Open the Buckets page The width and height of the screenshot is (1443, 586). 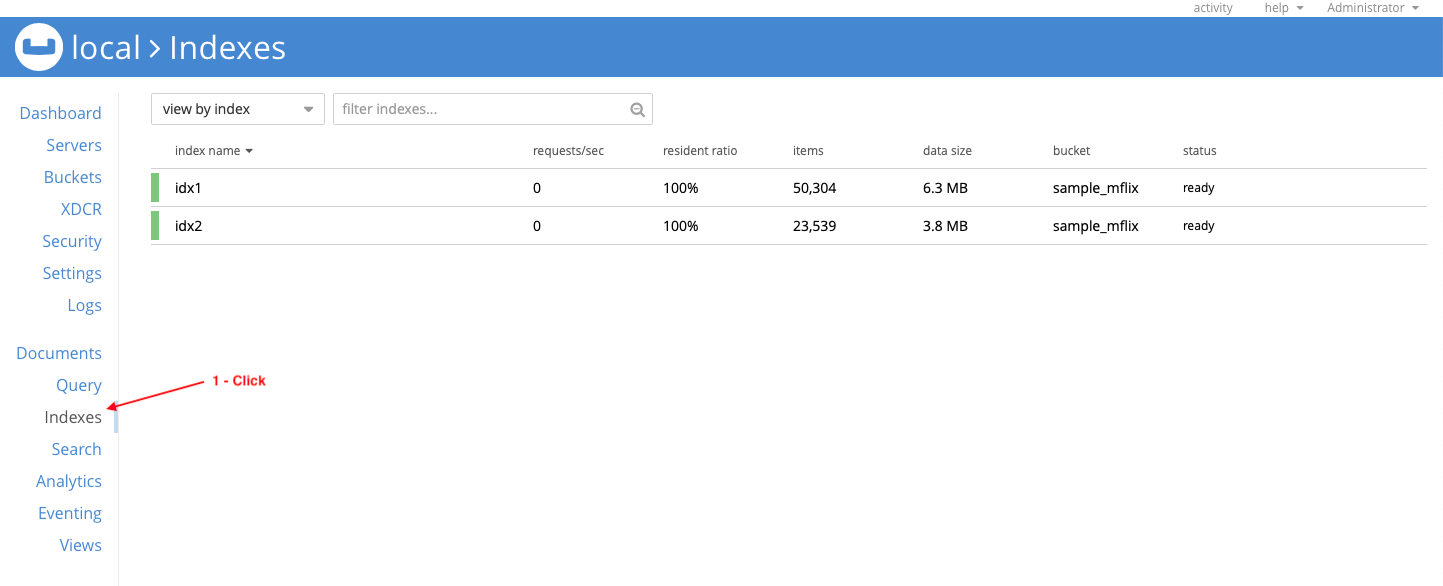tap(73, 177)
